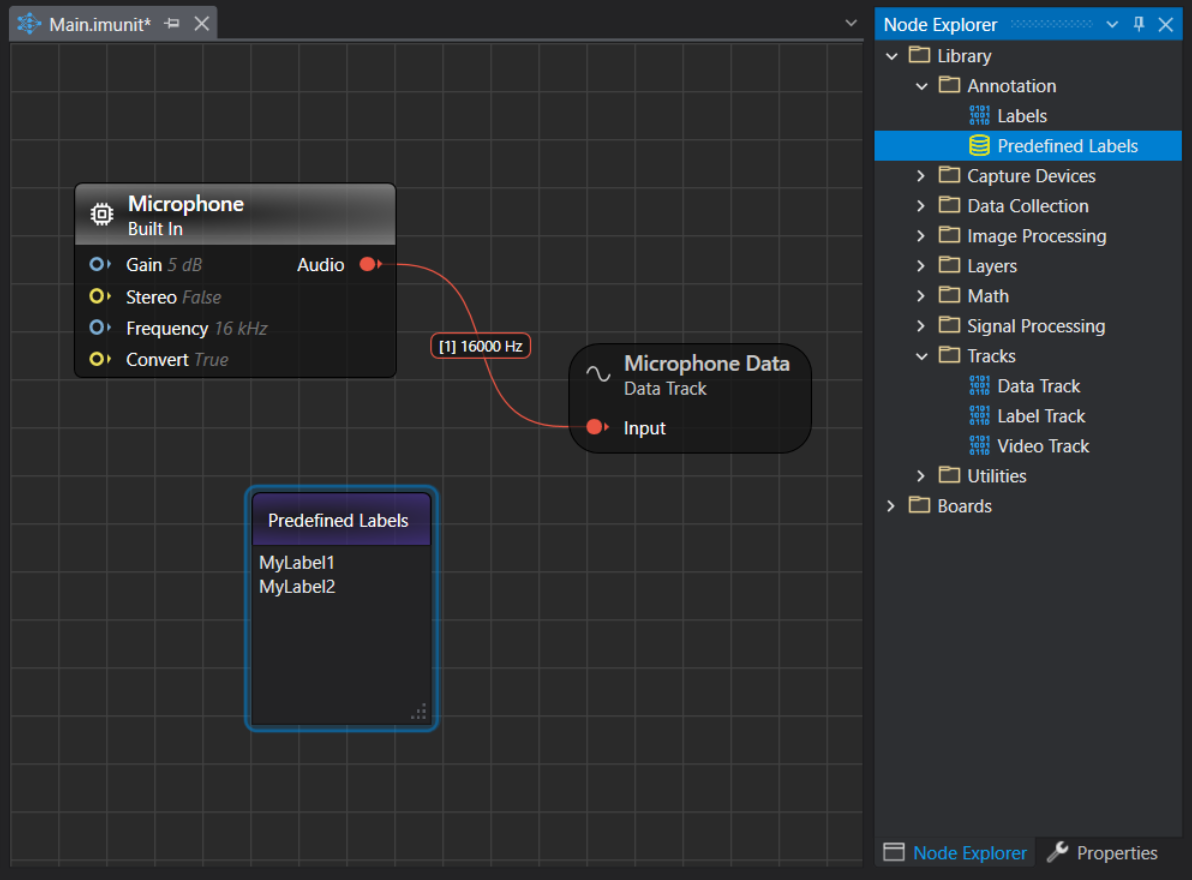Click the Video Track item icon

(x=979, y=446)
